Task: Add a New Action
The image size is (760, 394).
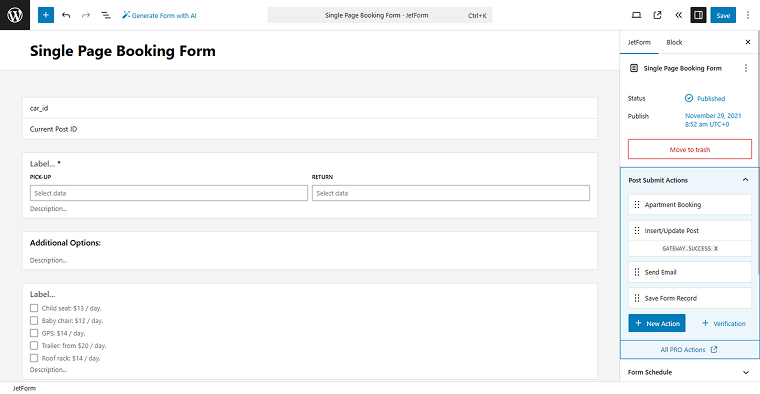Action: [x=657, y=323]
